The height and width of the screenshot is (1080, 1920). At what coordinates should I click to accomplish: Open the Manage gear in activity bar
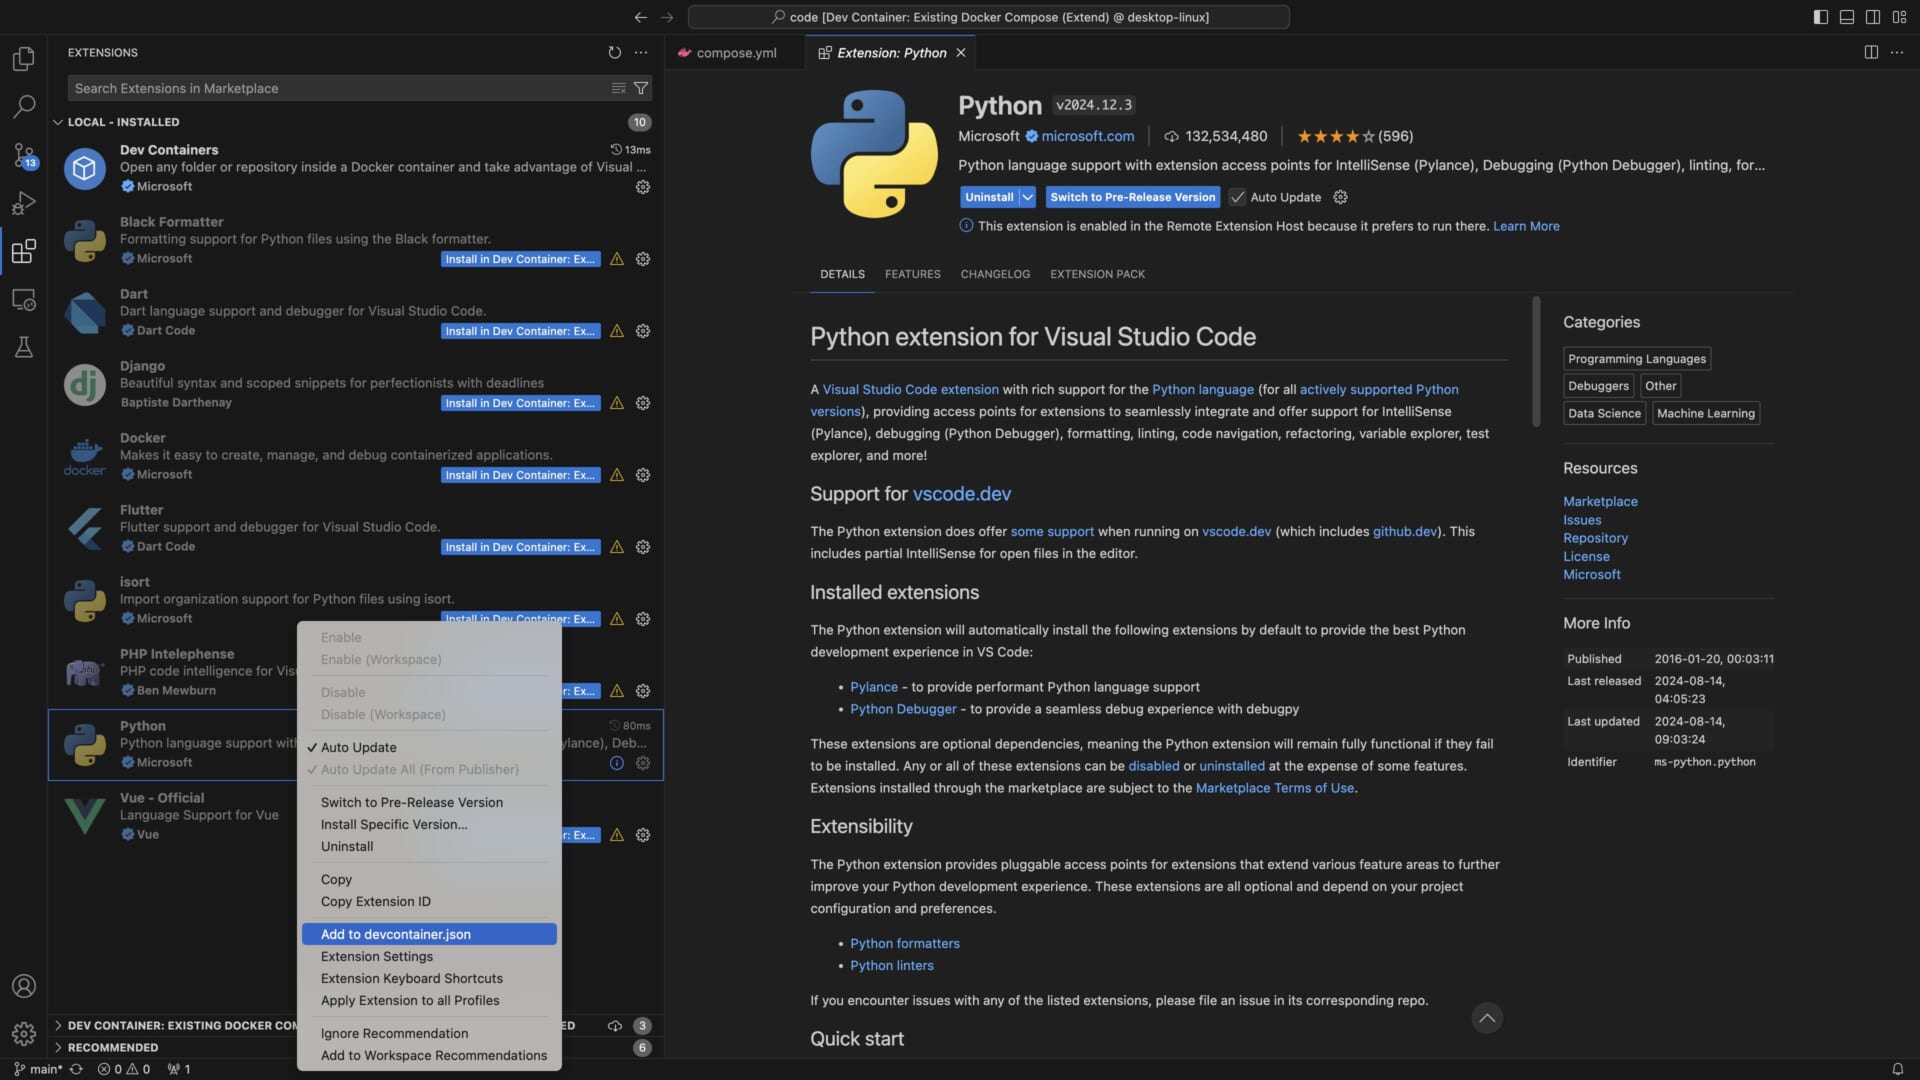pyautogui.click(x=24, y=1033)
